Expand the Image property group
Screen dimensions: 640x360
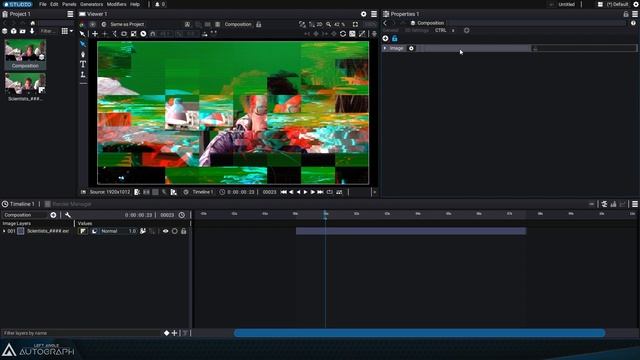pos(384,48)
